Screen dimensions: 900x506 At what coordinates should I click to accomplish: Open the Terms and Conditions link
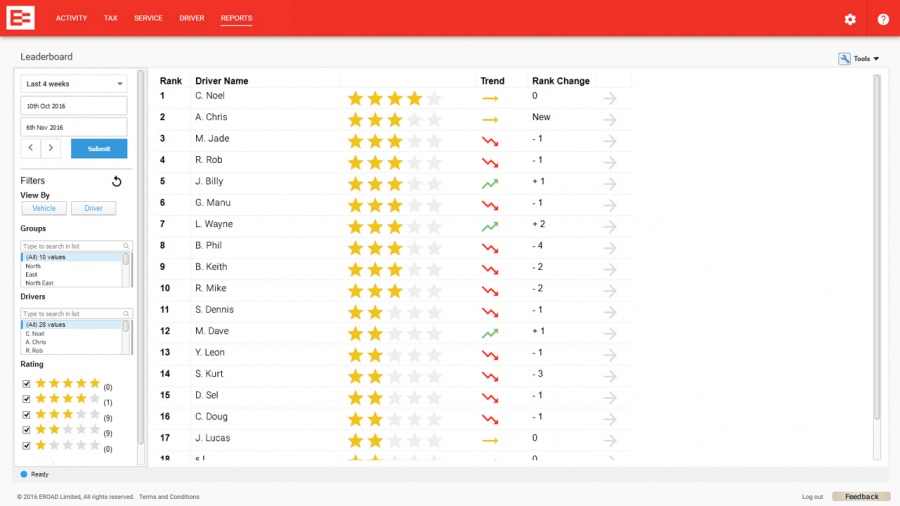pos(169,497)
